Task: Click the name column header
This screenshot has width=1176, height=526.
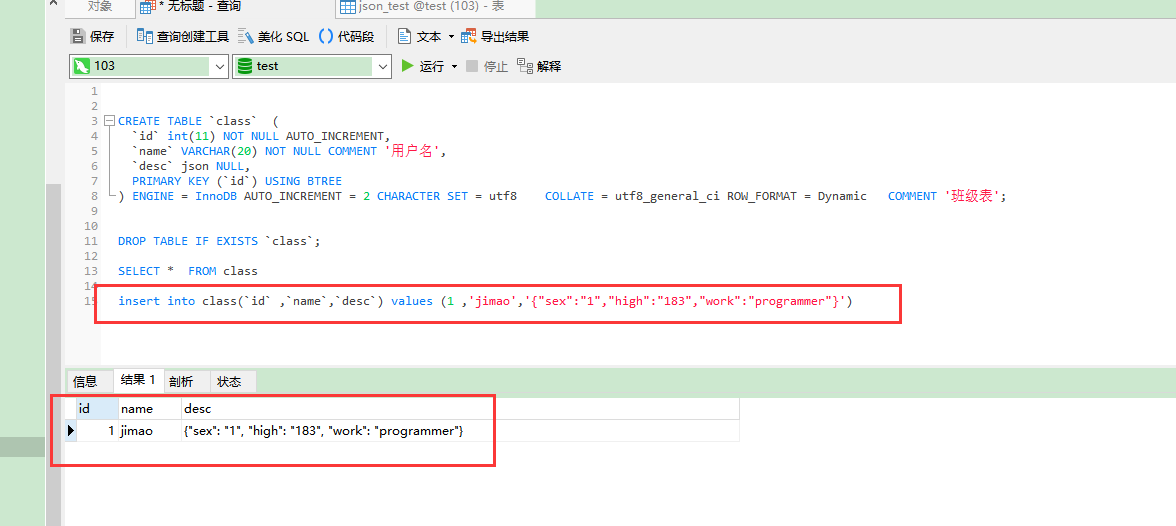Action: tap(149, 409)
